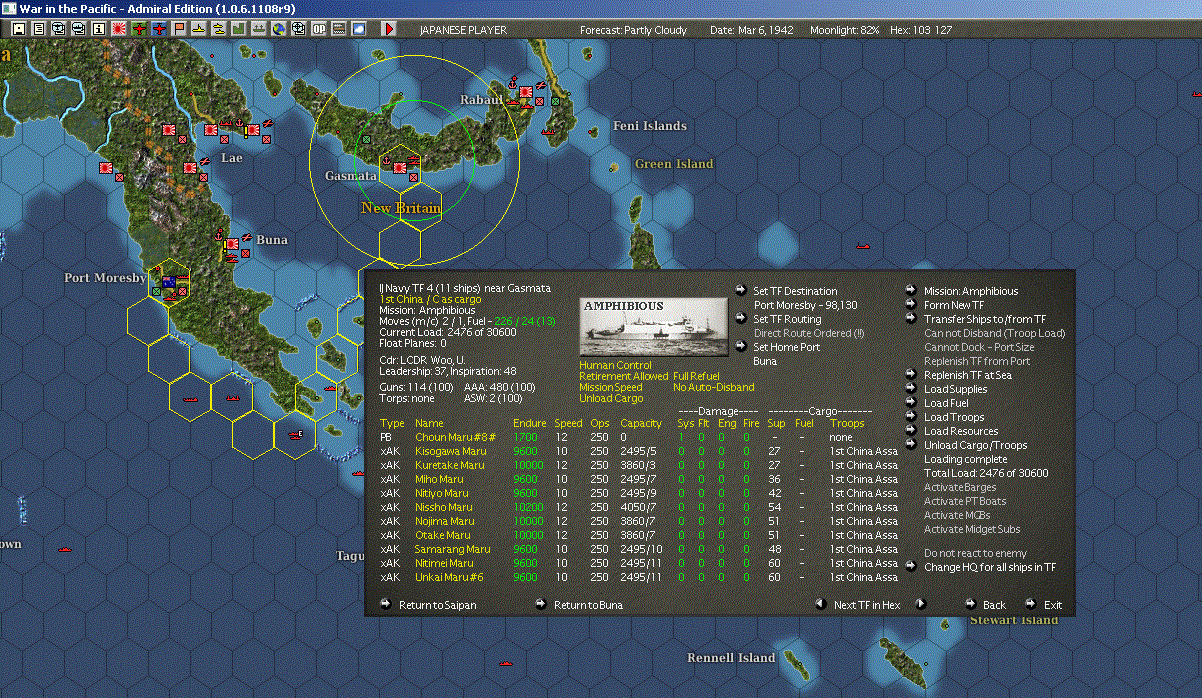Click the Feni Islands map label
The image size is (1202, 698).
coord(650,126)
